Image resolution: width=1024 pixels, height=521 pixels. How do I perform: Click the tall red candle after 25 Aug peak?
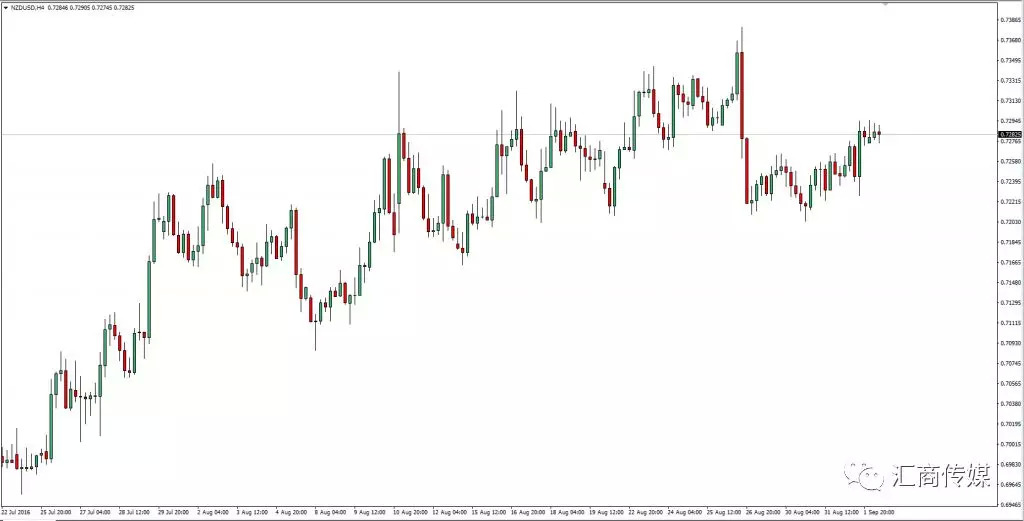point(741,95)
